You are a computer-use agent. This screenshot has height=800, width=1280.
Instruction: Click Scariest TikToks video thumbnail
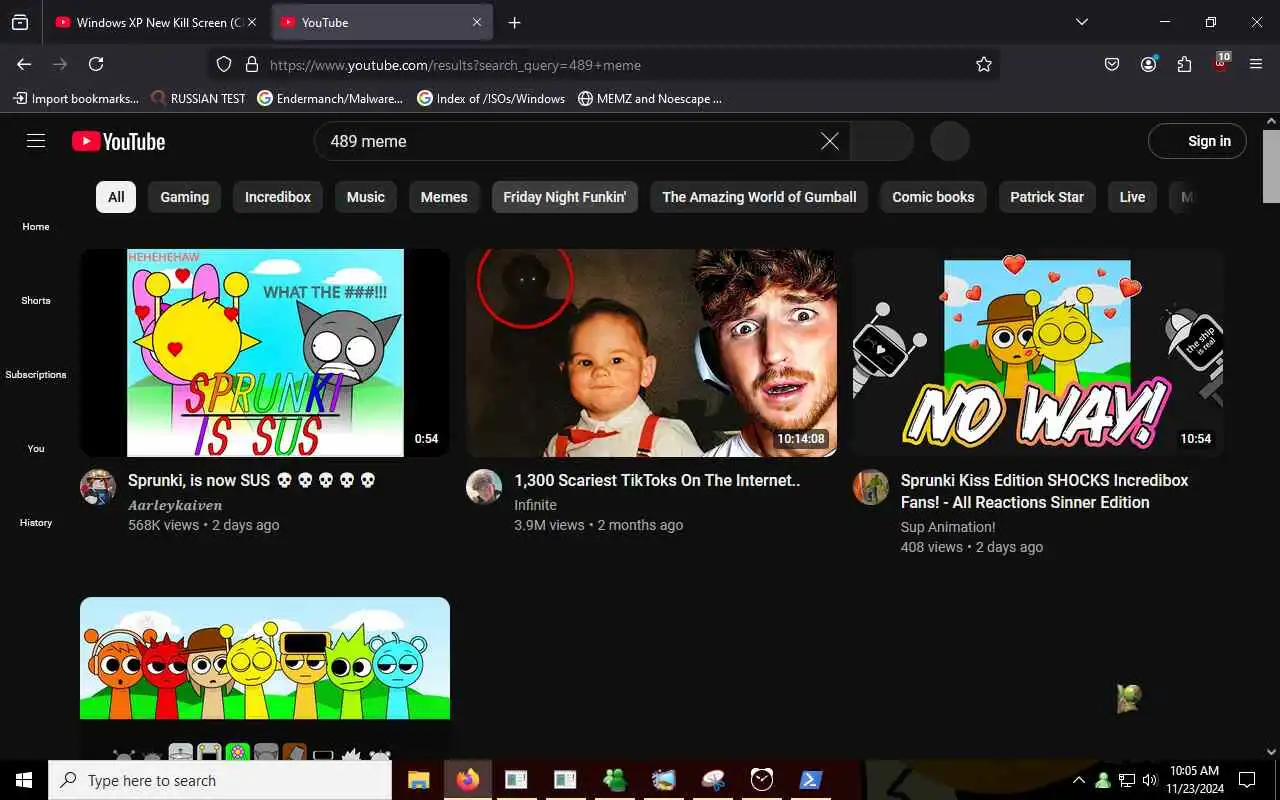651,353
